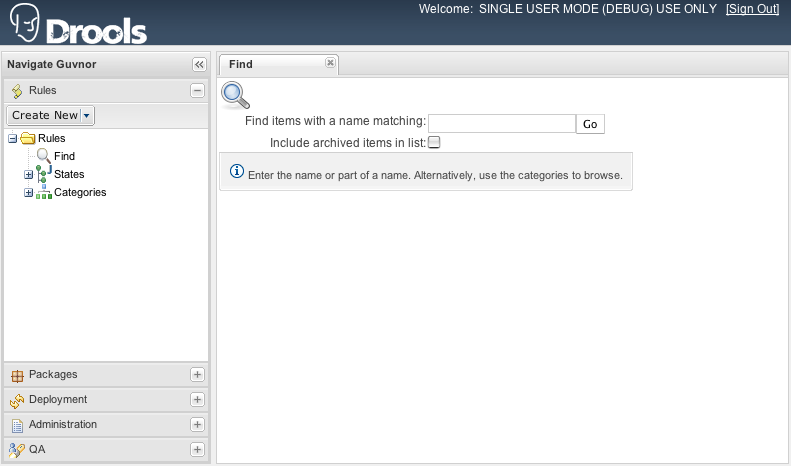The width and height of the screenshot is (791, 466).
Task: Click the Sign Out link
Action: tap(753, 9)
